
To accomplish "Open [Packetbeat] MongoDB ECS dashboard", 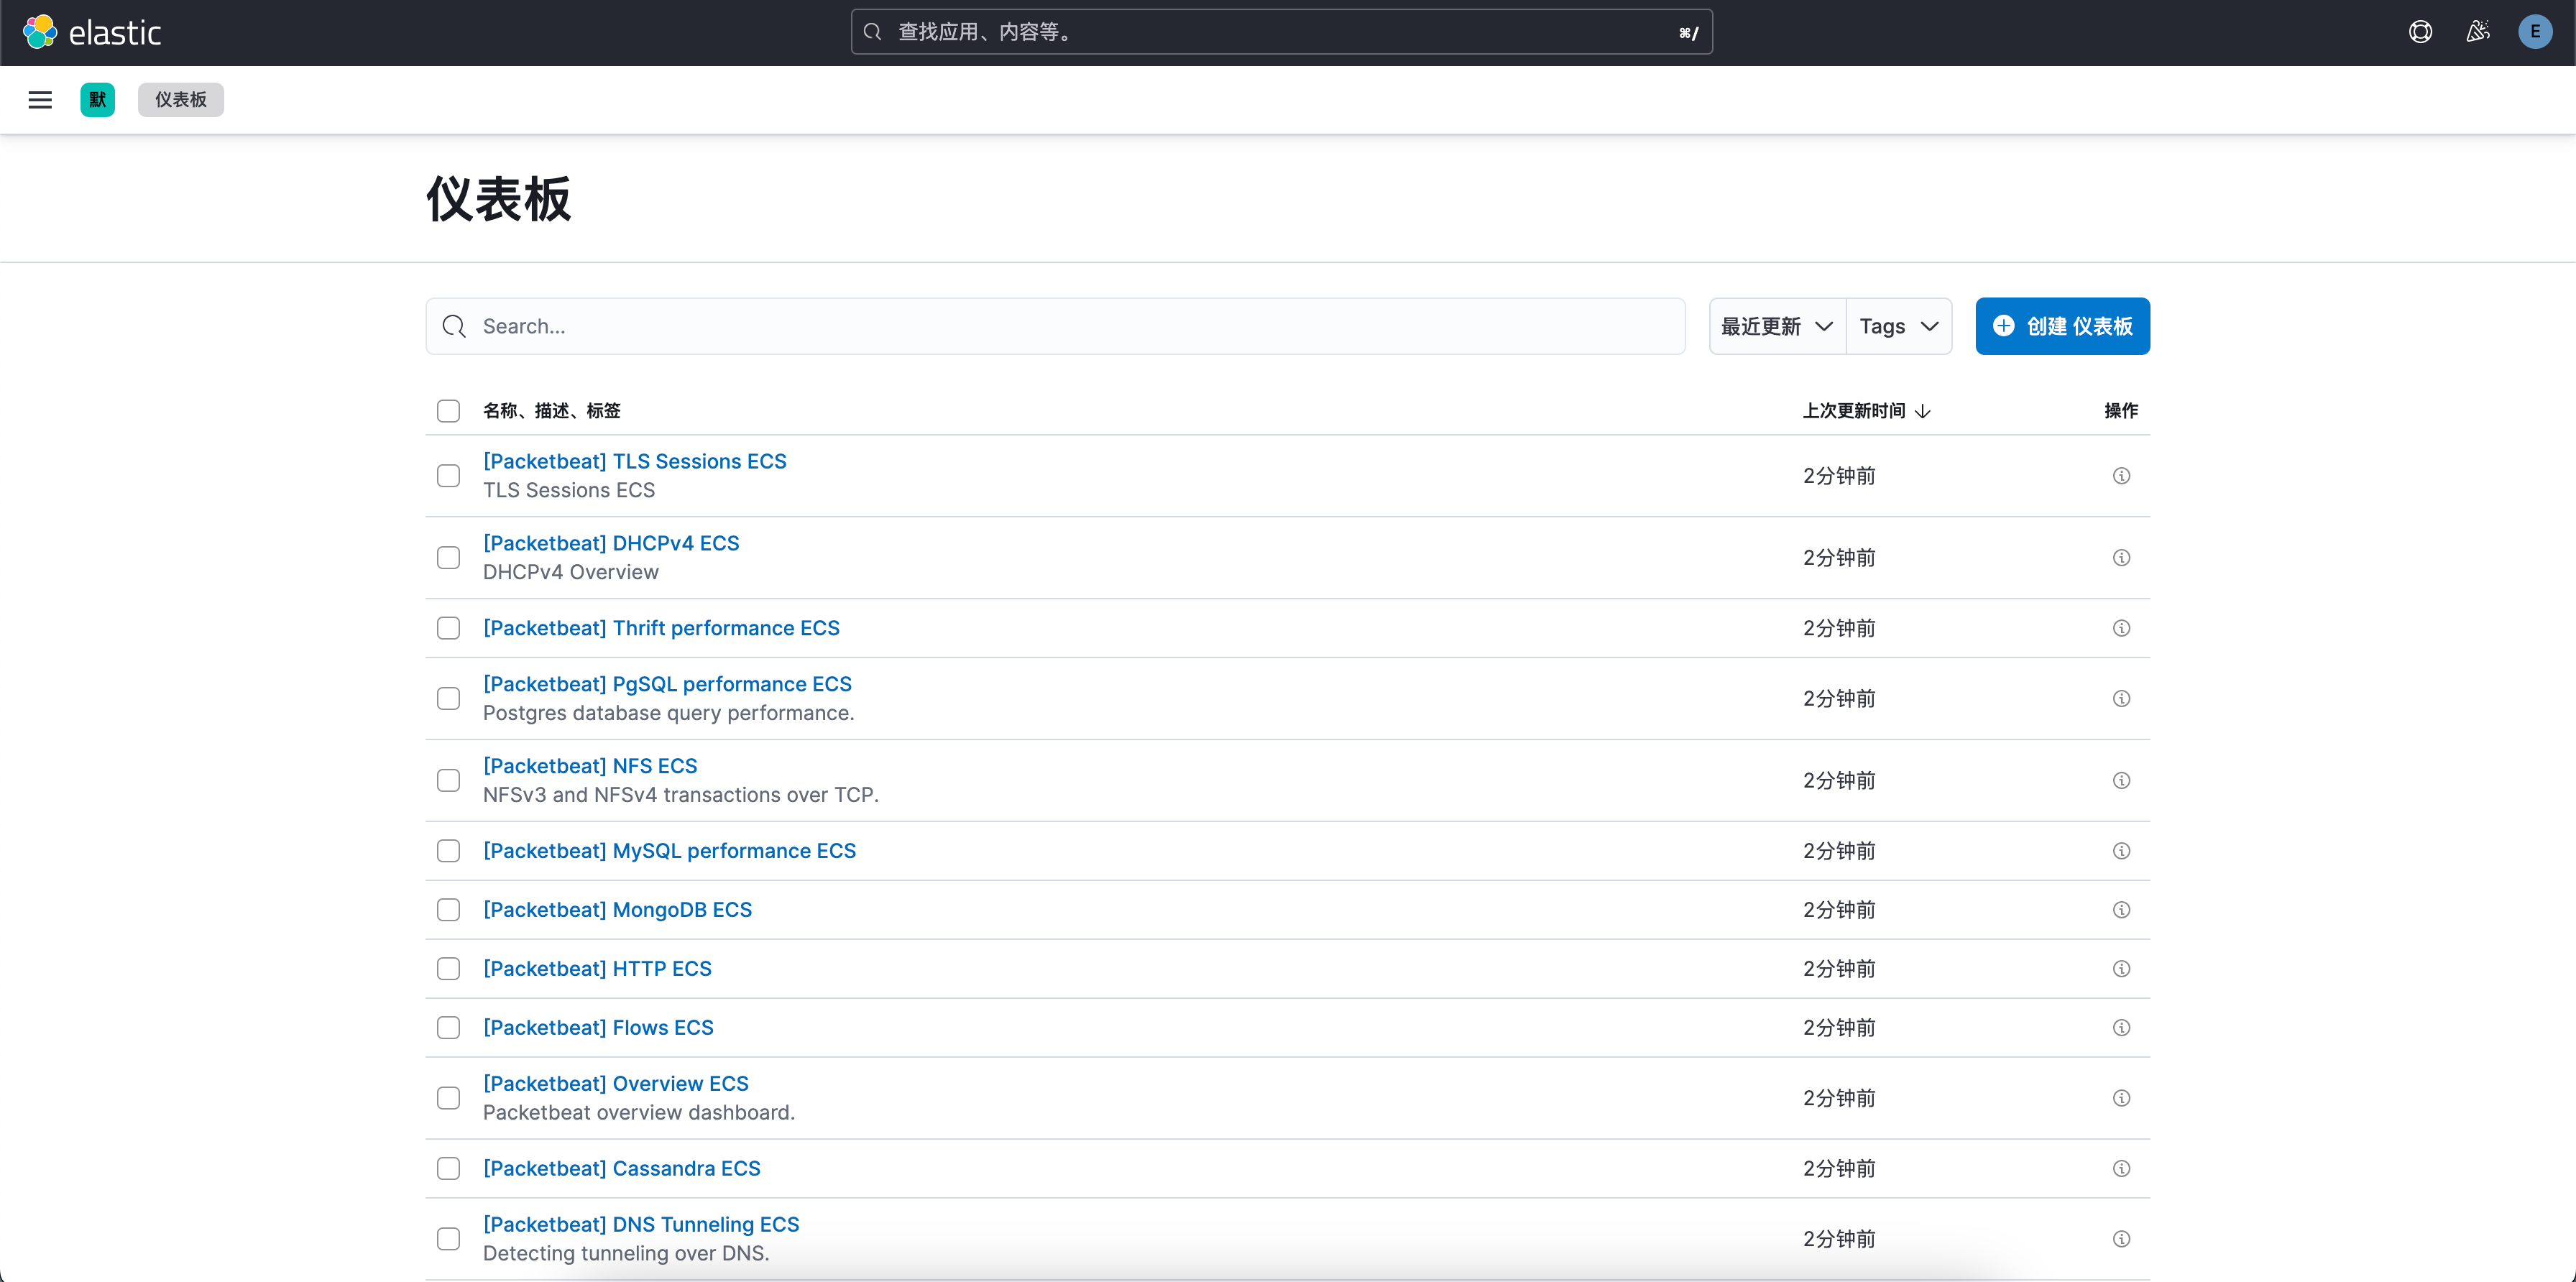I will click(617, 910).
